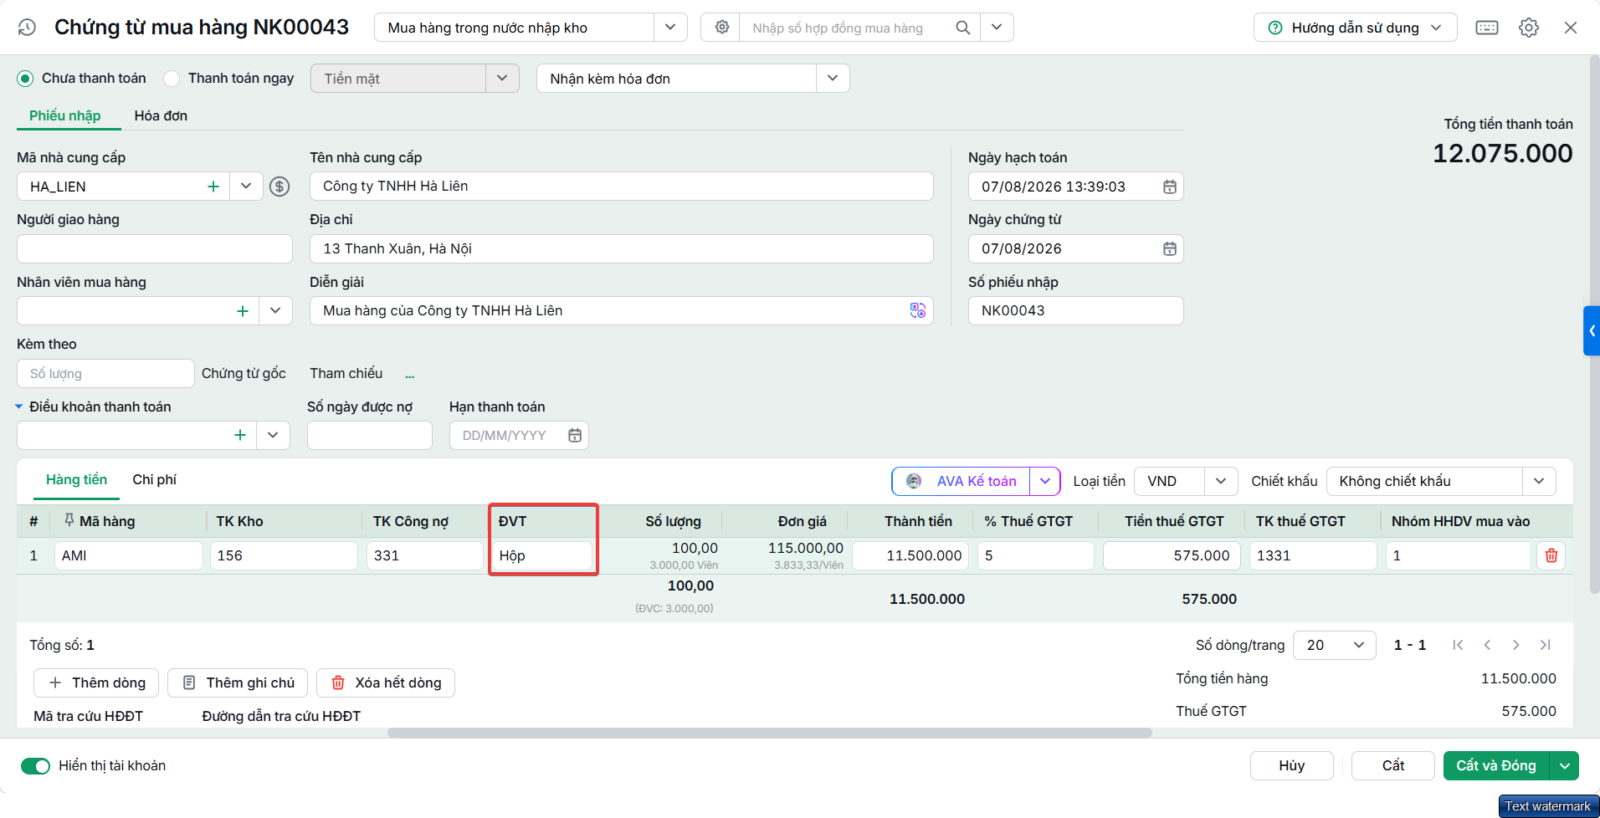1600x818 pixels.
Task: Delete row 1 with trash icon
Action: pos(1551,556)
